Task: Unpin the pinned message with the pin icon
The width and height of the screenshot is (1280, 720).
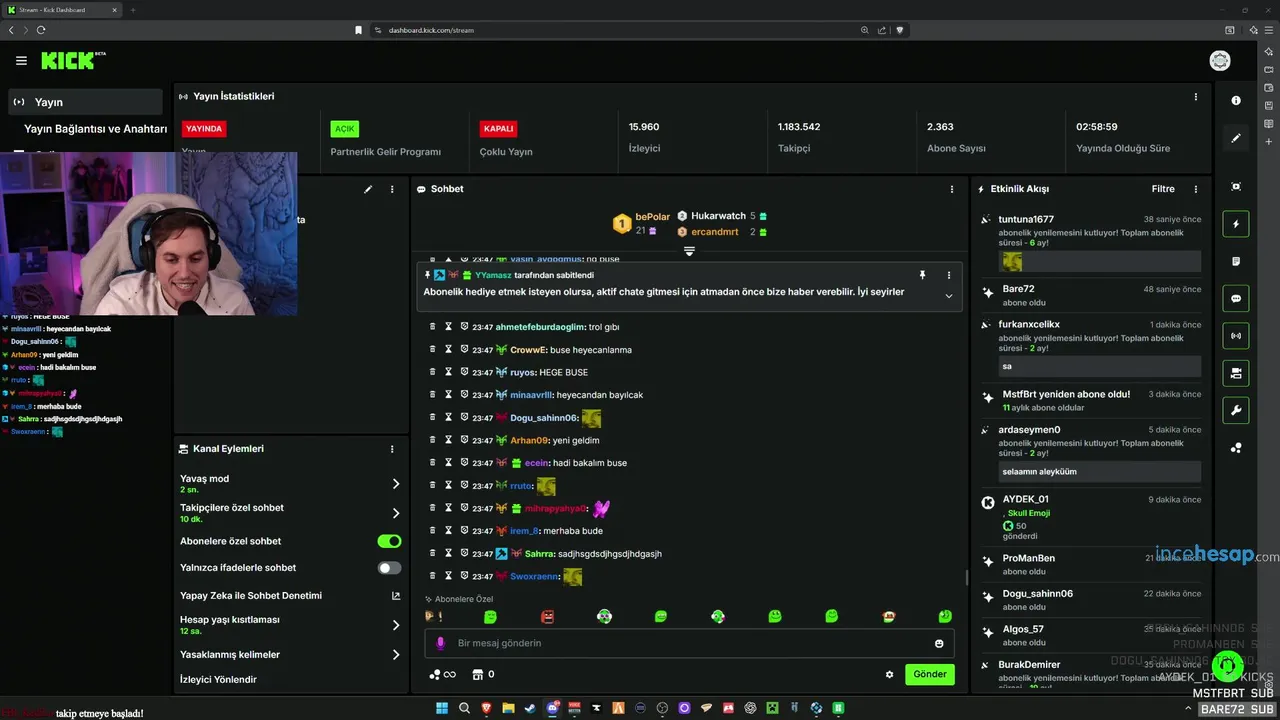Action: [x=922, y=275]
